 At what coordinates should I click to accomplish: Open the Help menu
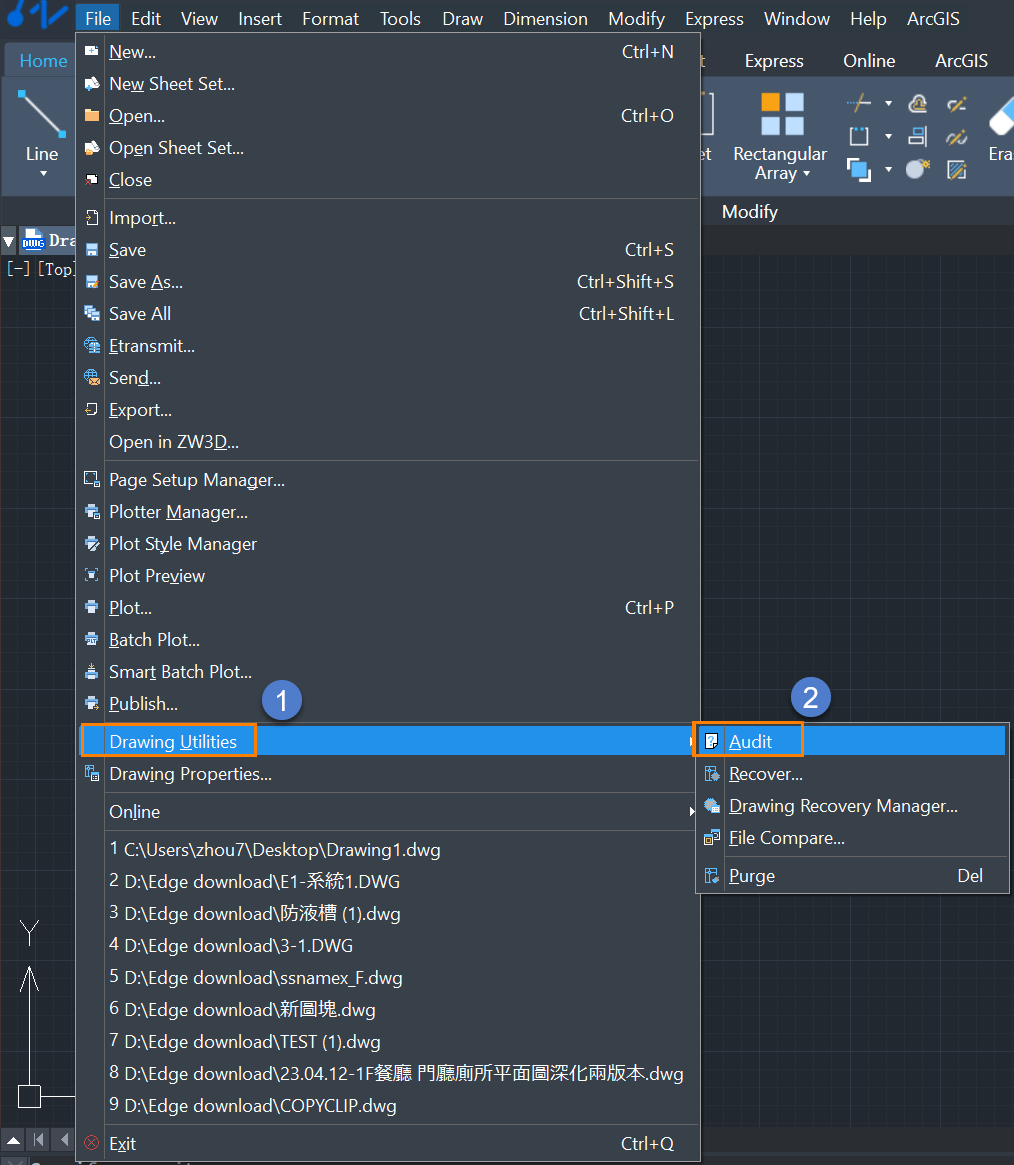[x=868, y=19]
